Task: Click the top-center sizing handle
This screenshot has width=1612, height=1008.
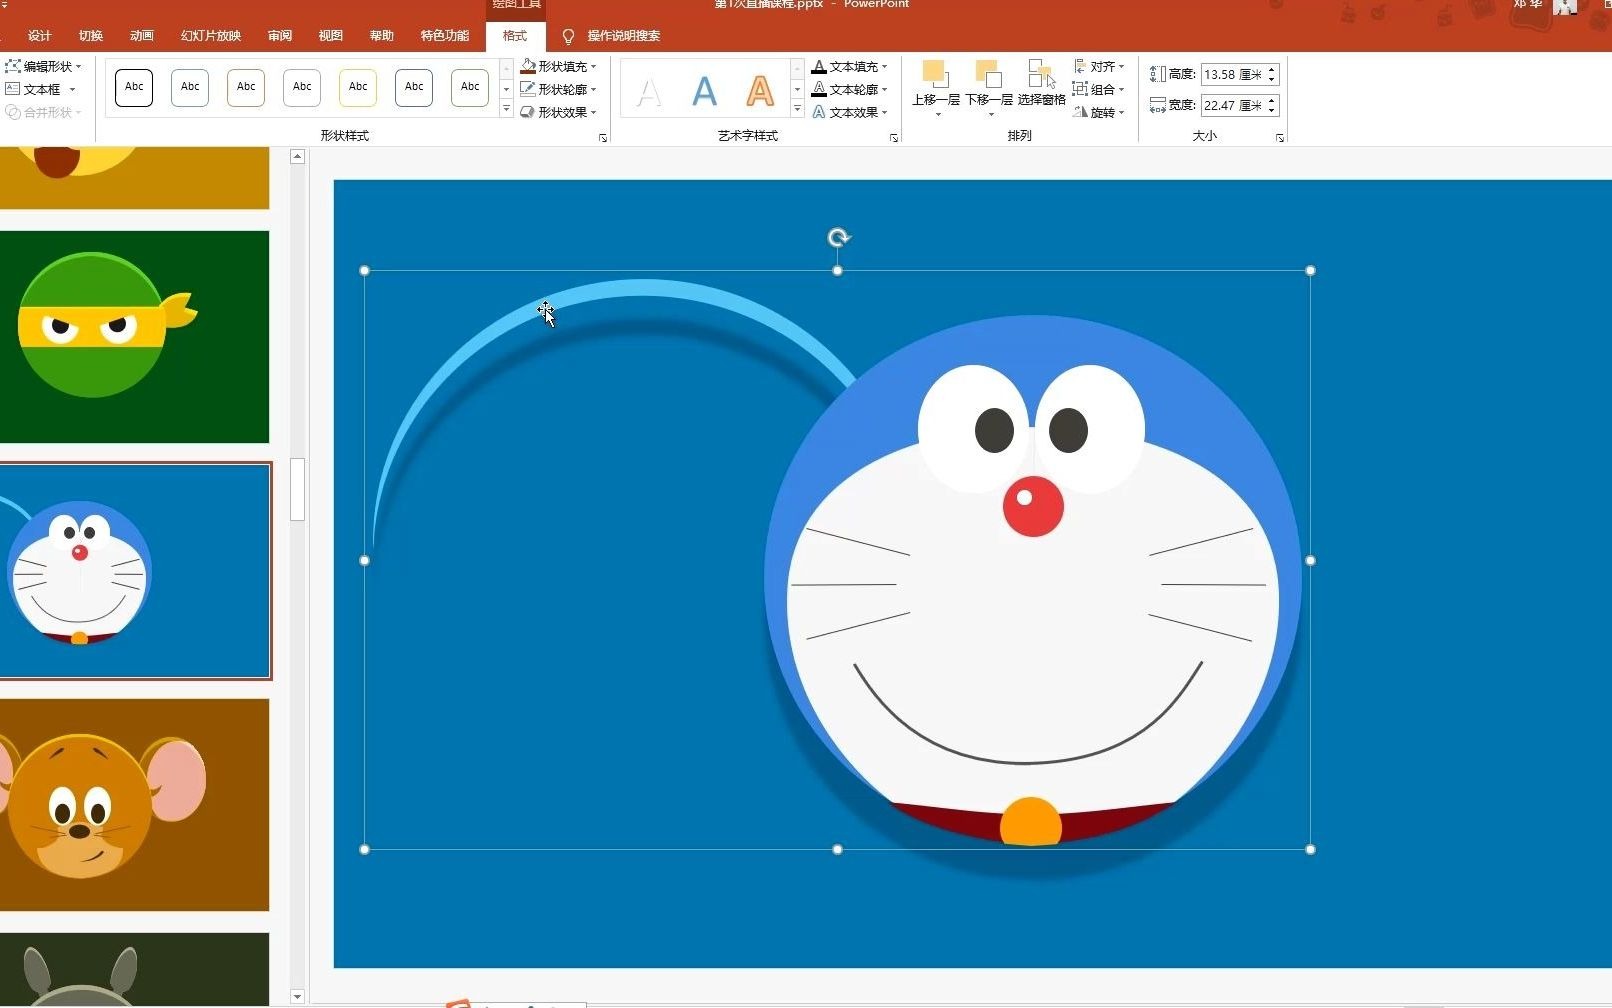Action: pyautogui.click(x=837, y=270)
